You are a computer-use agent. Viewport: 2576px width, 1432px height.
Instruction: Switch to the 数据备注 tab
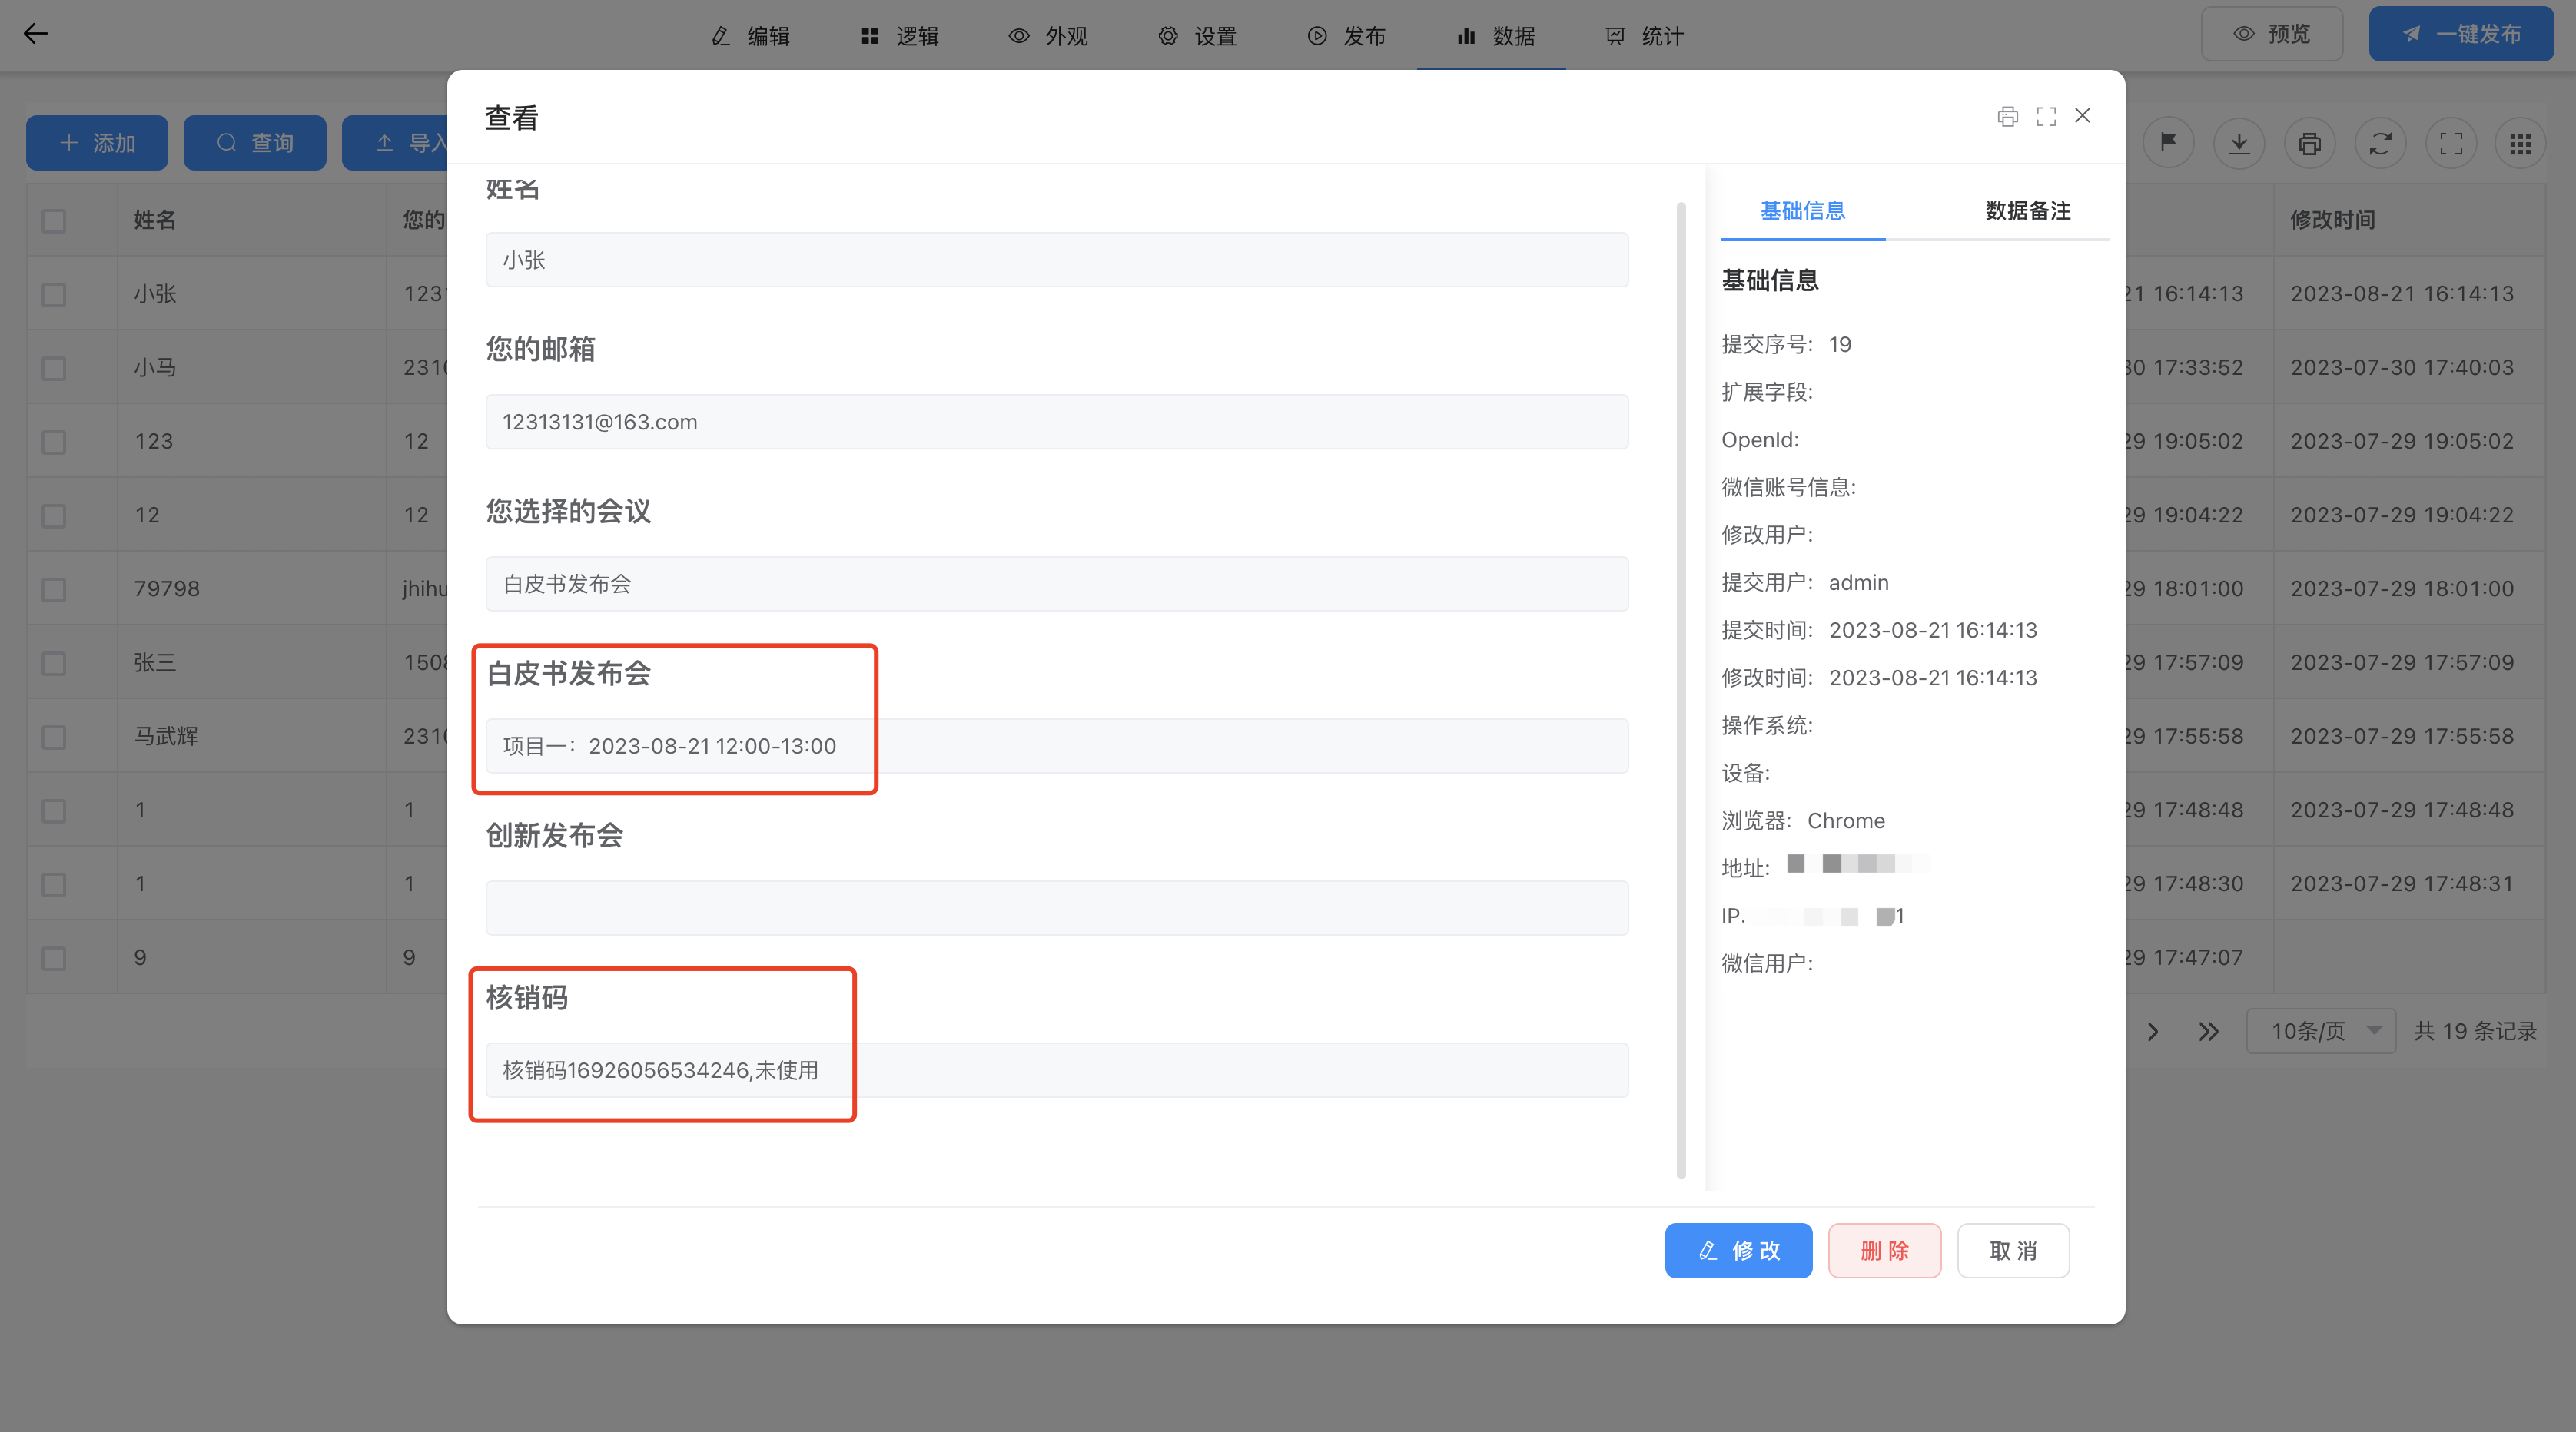click(x=2027, y=211)
